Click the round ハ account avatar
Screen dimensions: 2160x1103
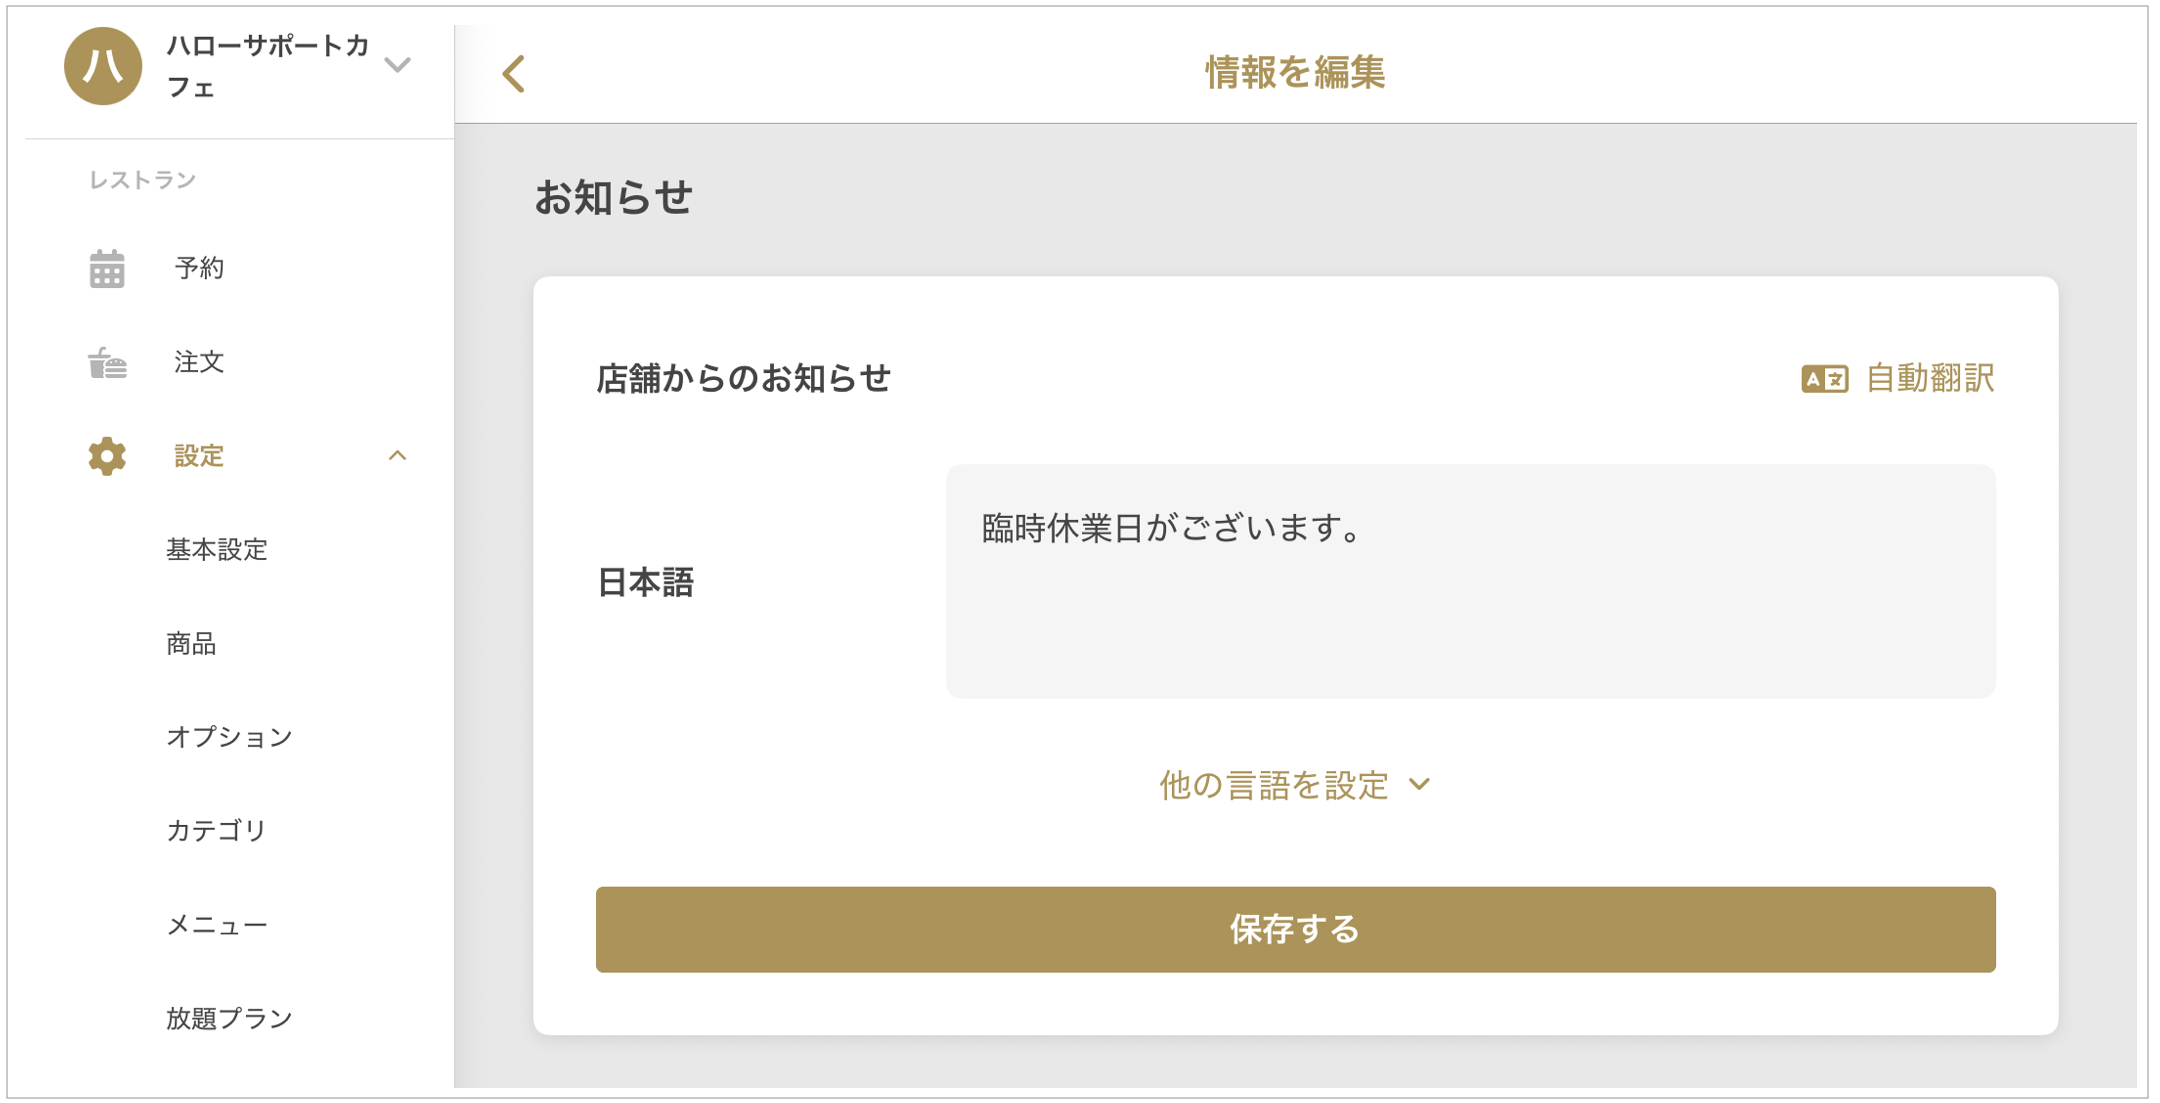tap(103, 66)
